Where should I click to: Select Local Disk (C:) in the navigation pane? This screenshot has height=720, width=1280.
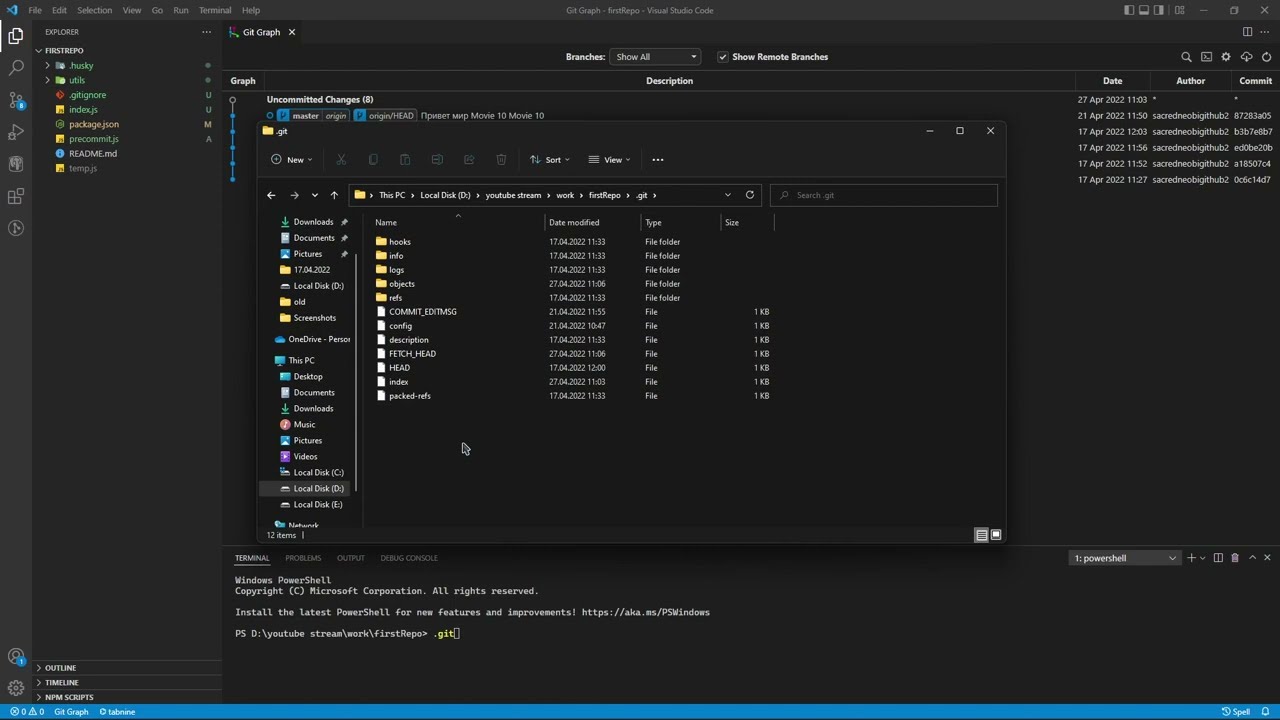(x=318, y=473)
